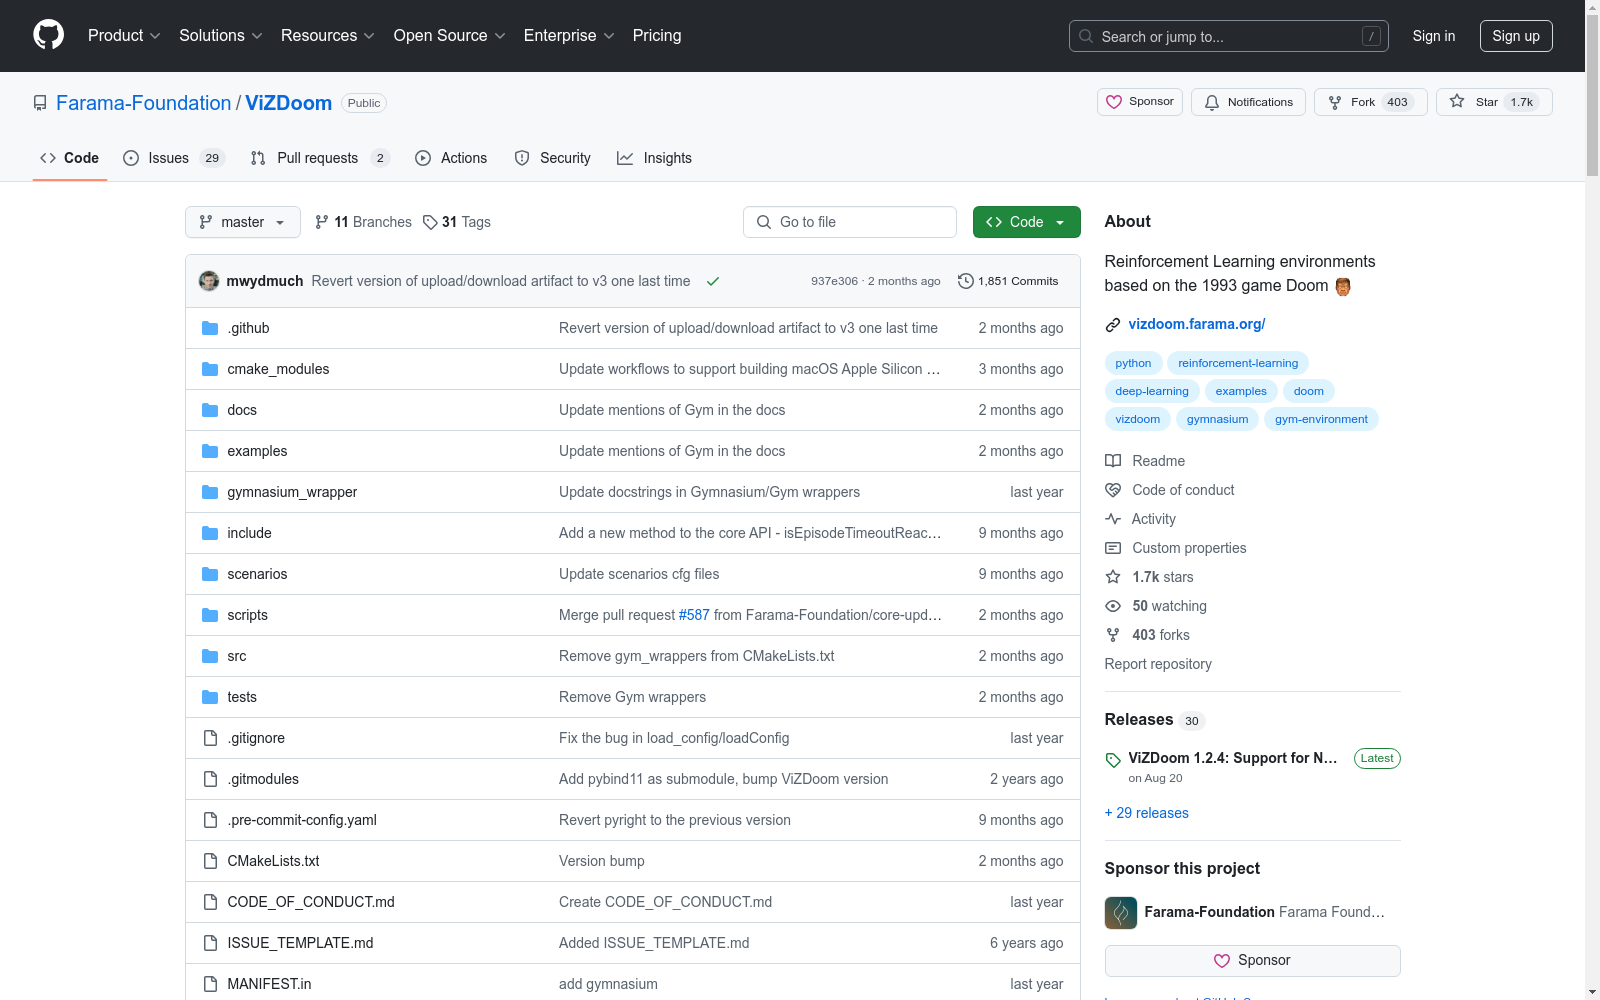Image resolution: width=1600 pixels, height=1000 pixels.
Task: Open the Pricing page
Action: point(657,36)
